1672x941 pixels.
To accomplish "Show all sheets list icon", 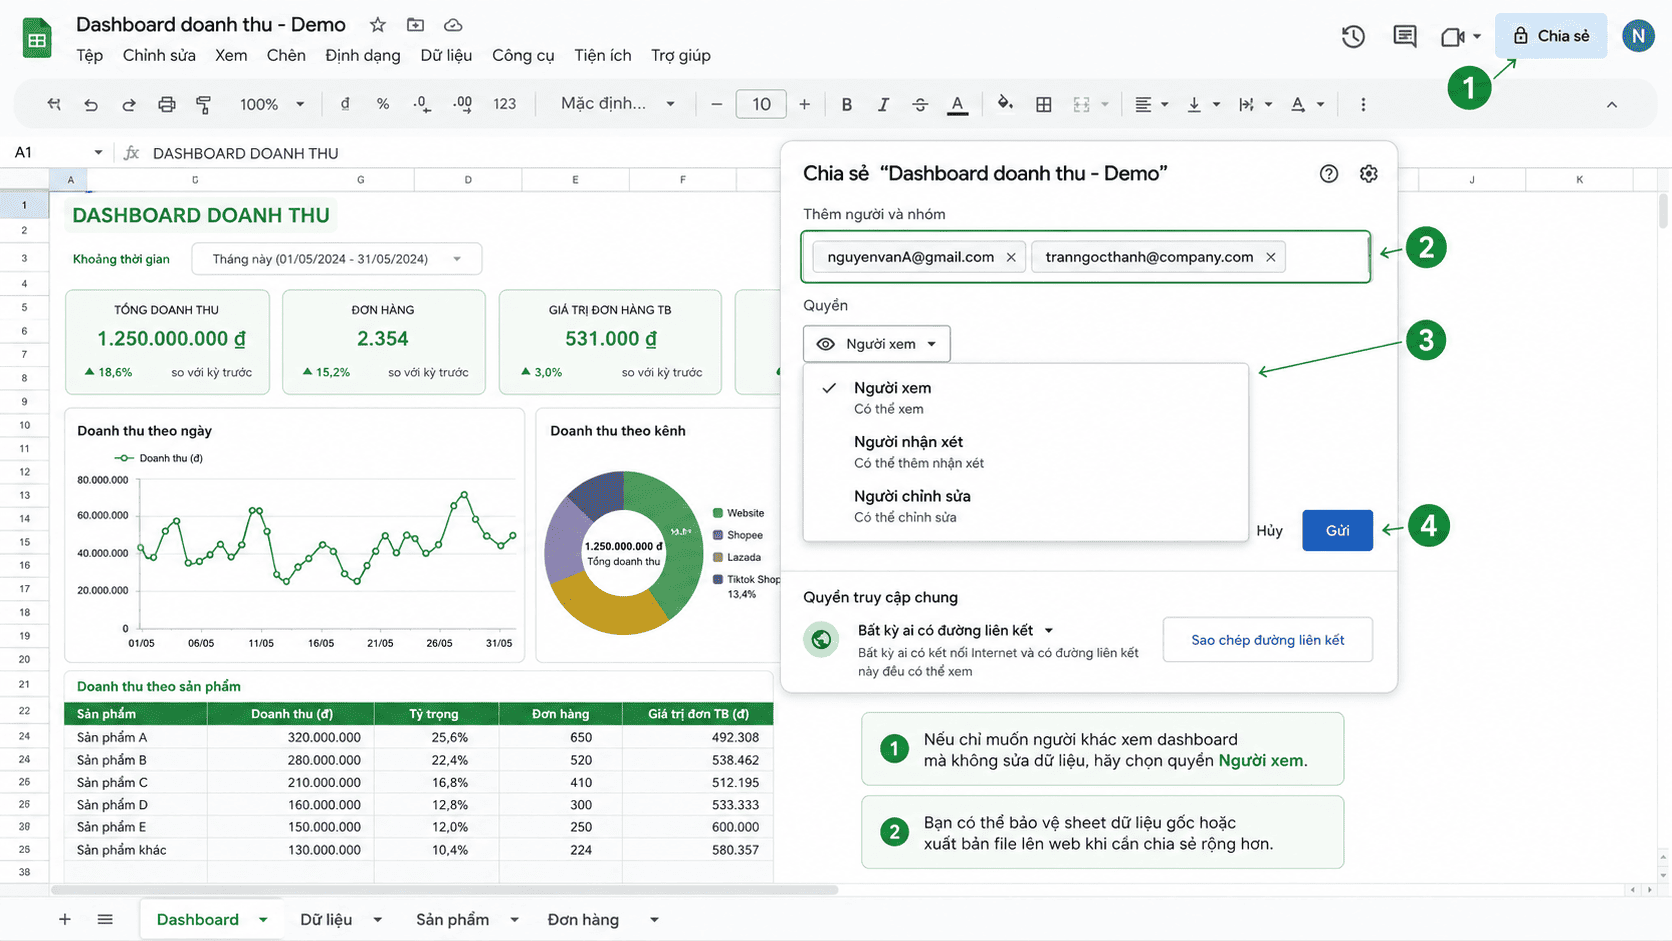I will [105, 919].
